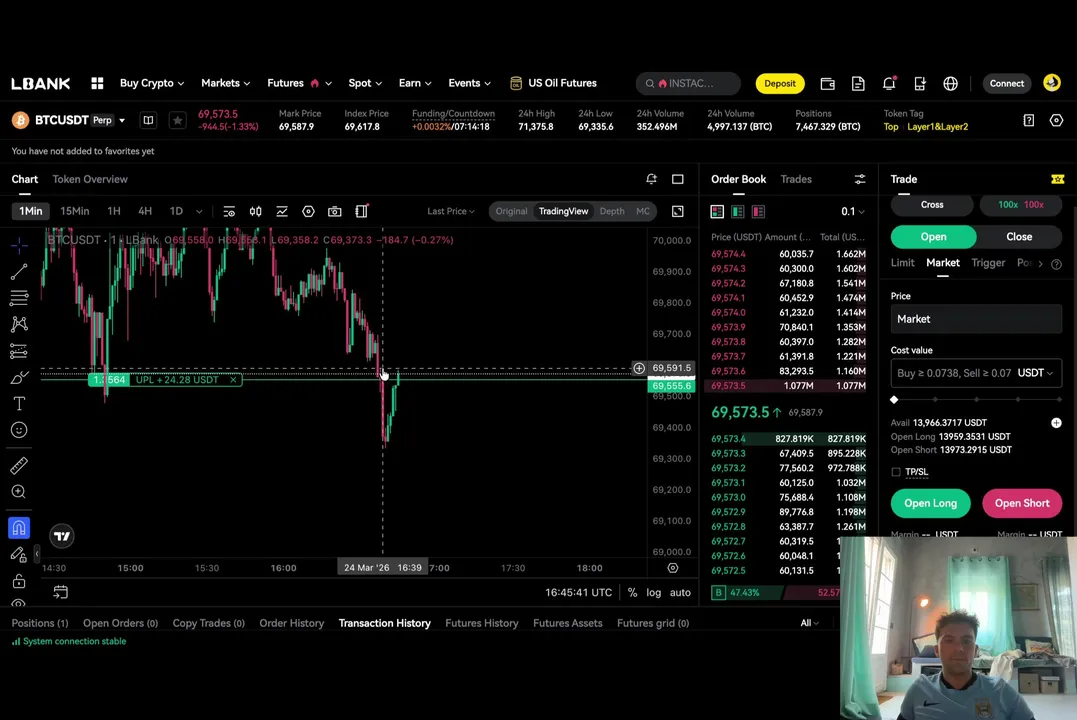Expand the Earn menu

(415, 83)
